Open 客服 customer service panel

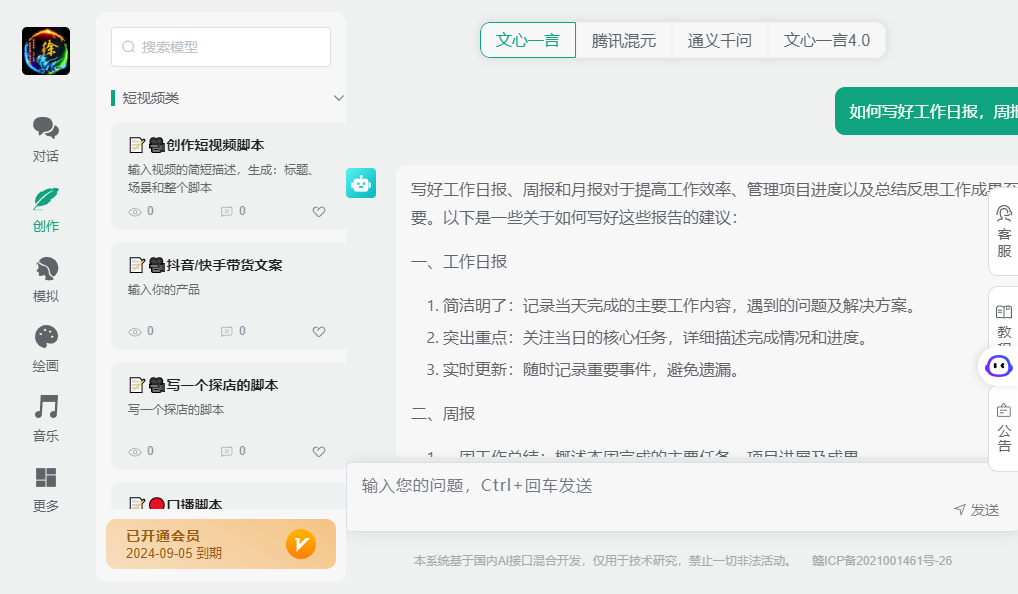click(x=1003, y=232)
